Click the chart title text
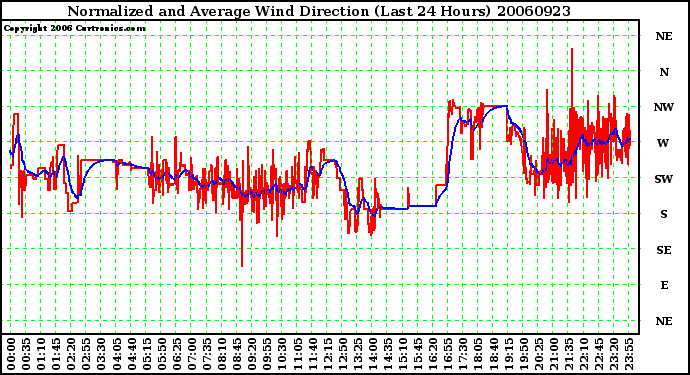 (319, 11)
